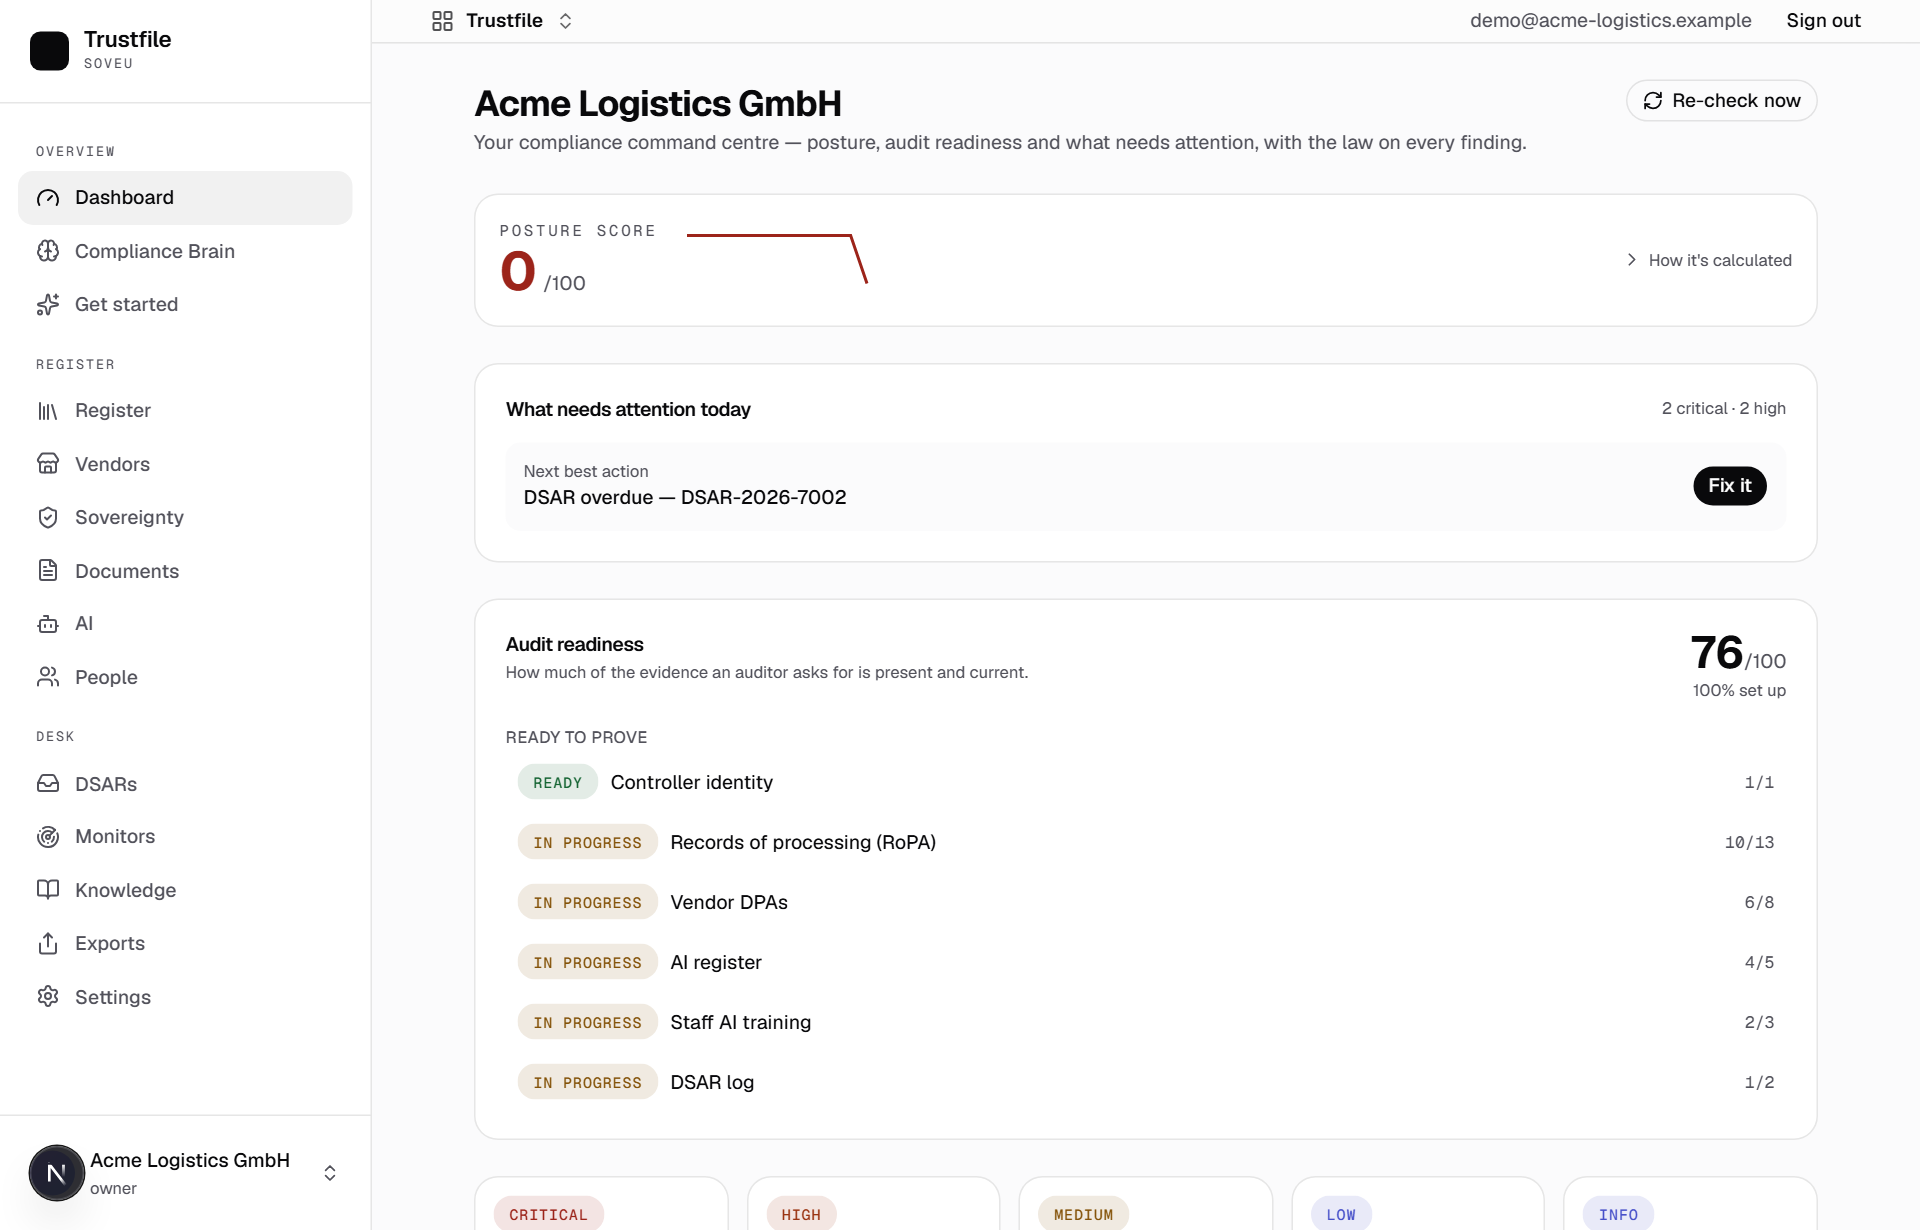Click the DSARs inbox icon
Image resolution: width=1920 pixels, height=1230 pixels.
(48, 783)
